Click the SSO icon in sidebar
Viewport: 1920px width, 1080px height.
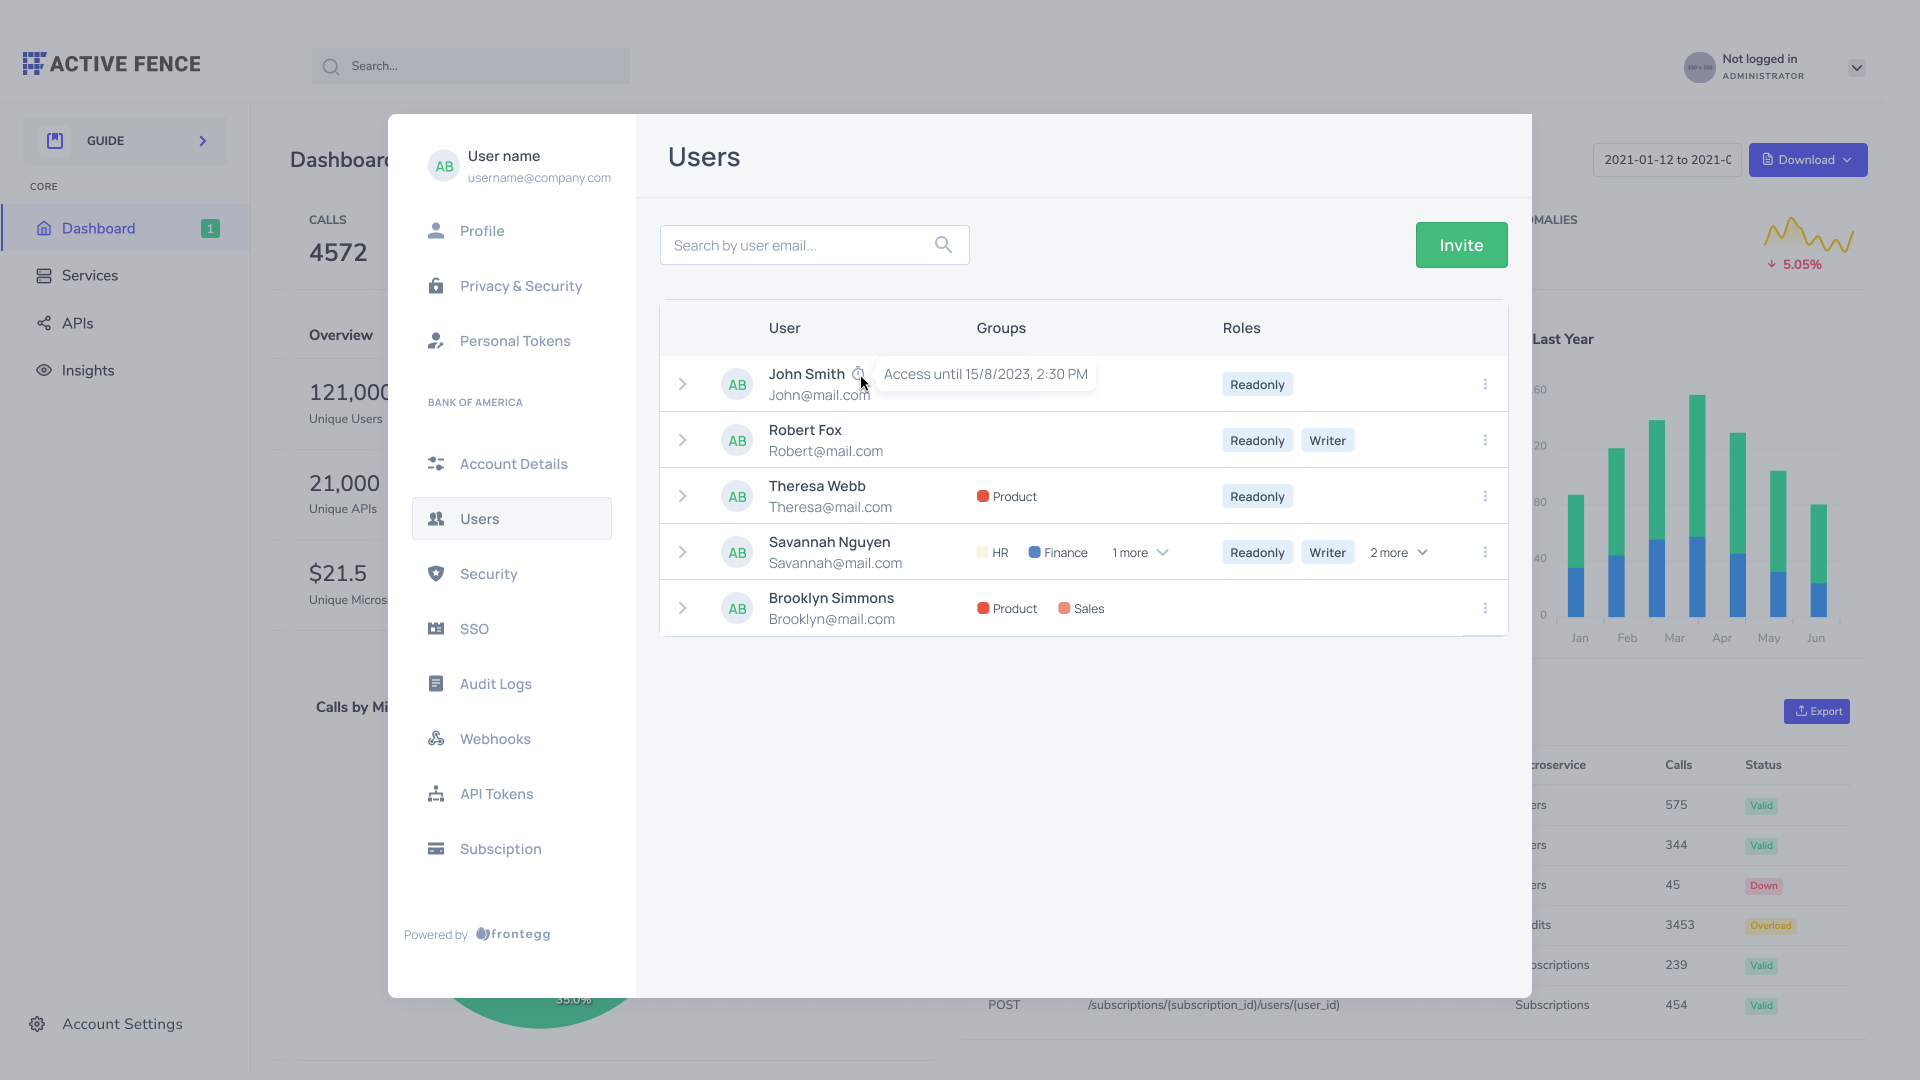436,629
